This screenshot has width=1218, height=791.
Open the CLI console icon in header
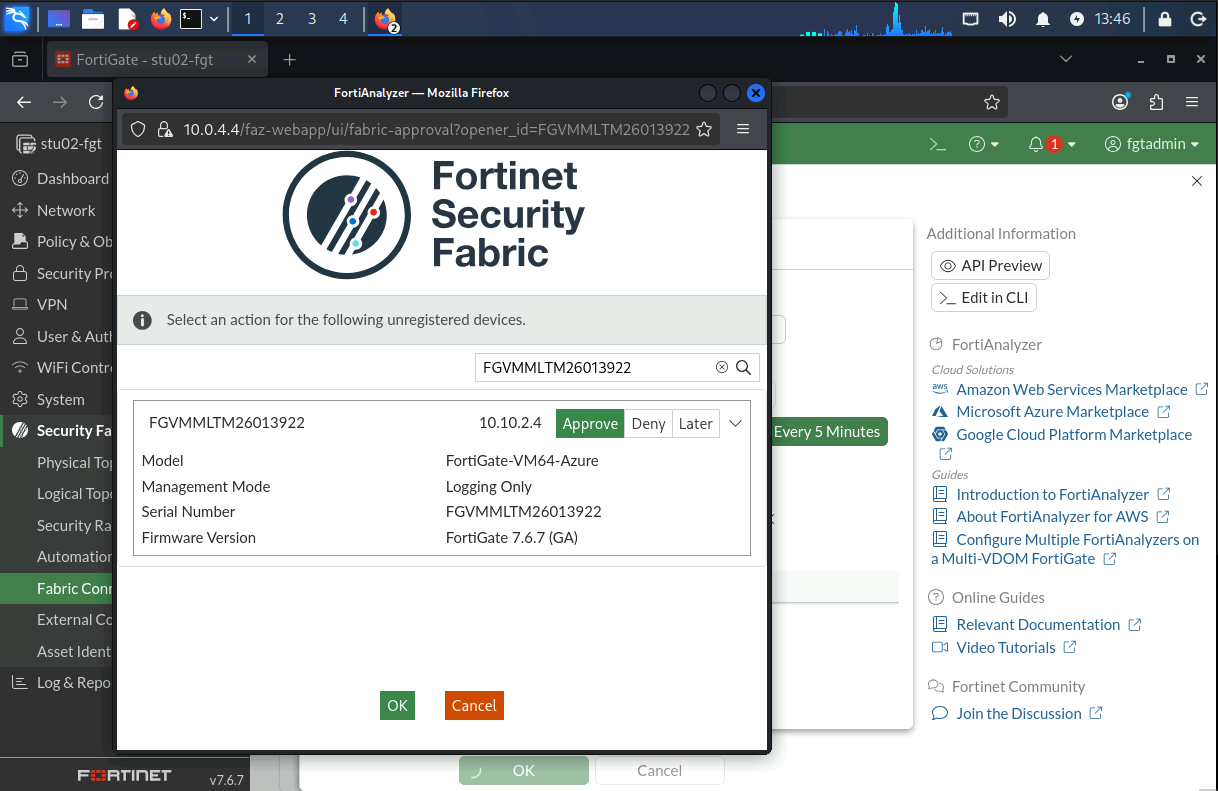click(x=937, y=144)
